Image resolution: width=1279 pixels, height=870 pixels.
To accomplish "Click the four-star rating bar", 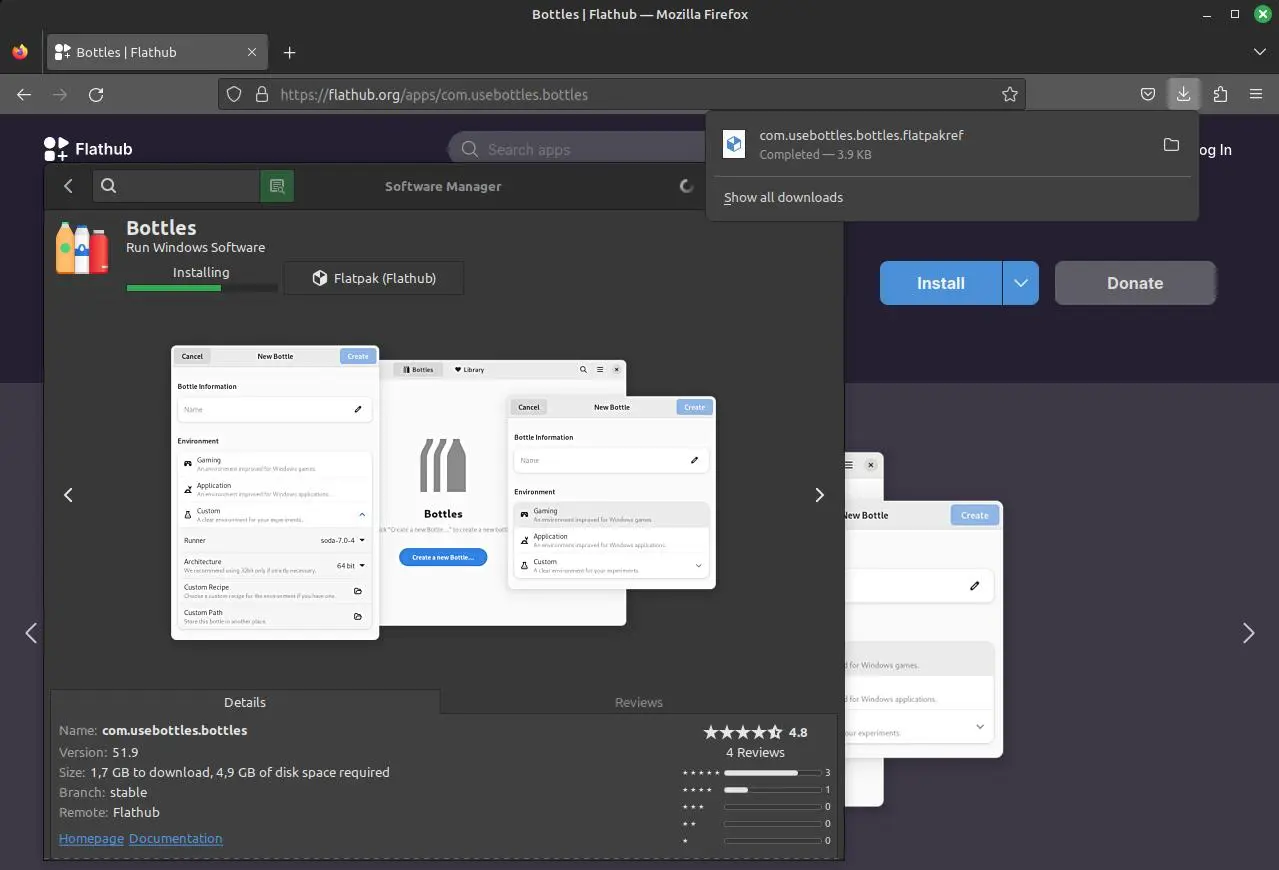I will tap(771, 790).
